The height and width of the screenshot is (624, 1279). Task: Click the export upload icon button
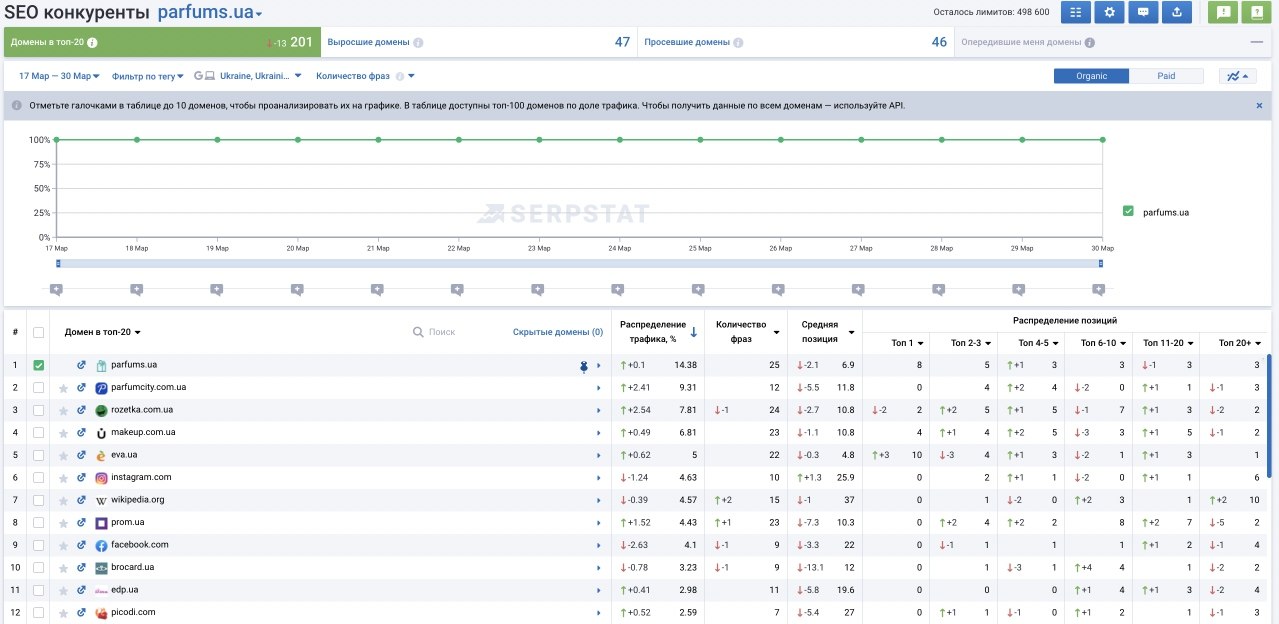(x=1176, y=13)
